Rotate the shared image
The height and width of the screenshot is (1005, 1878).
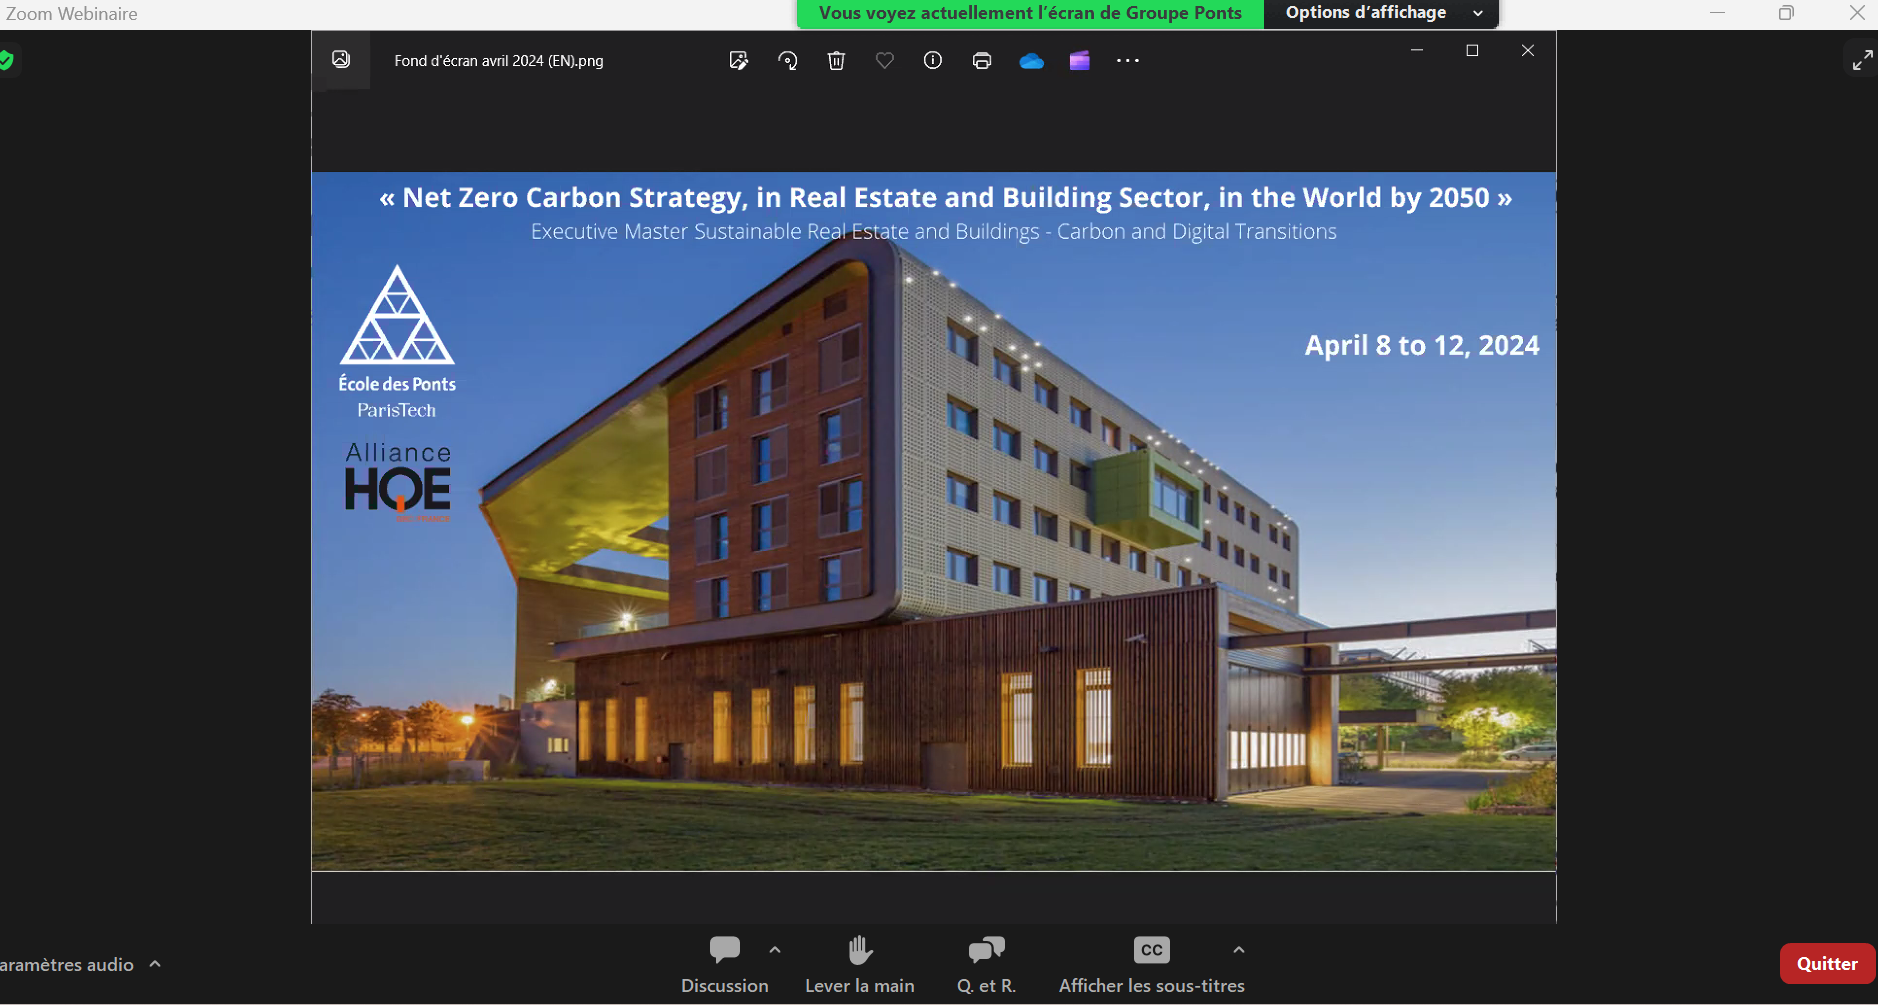tap(788, 60)
